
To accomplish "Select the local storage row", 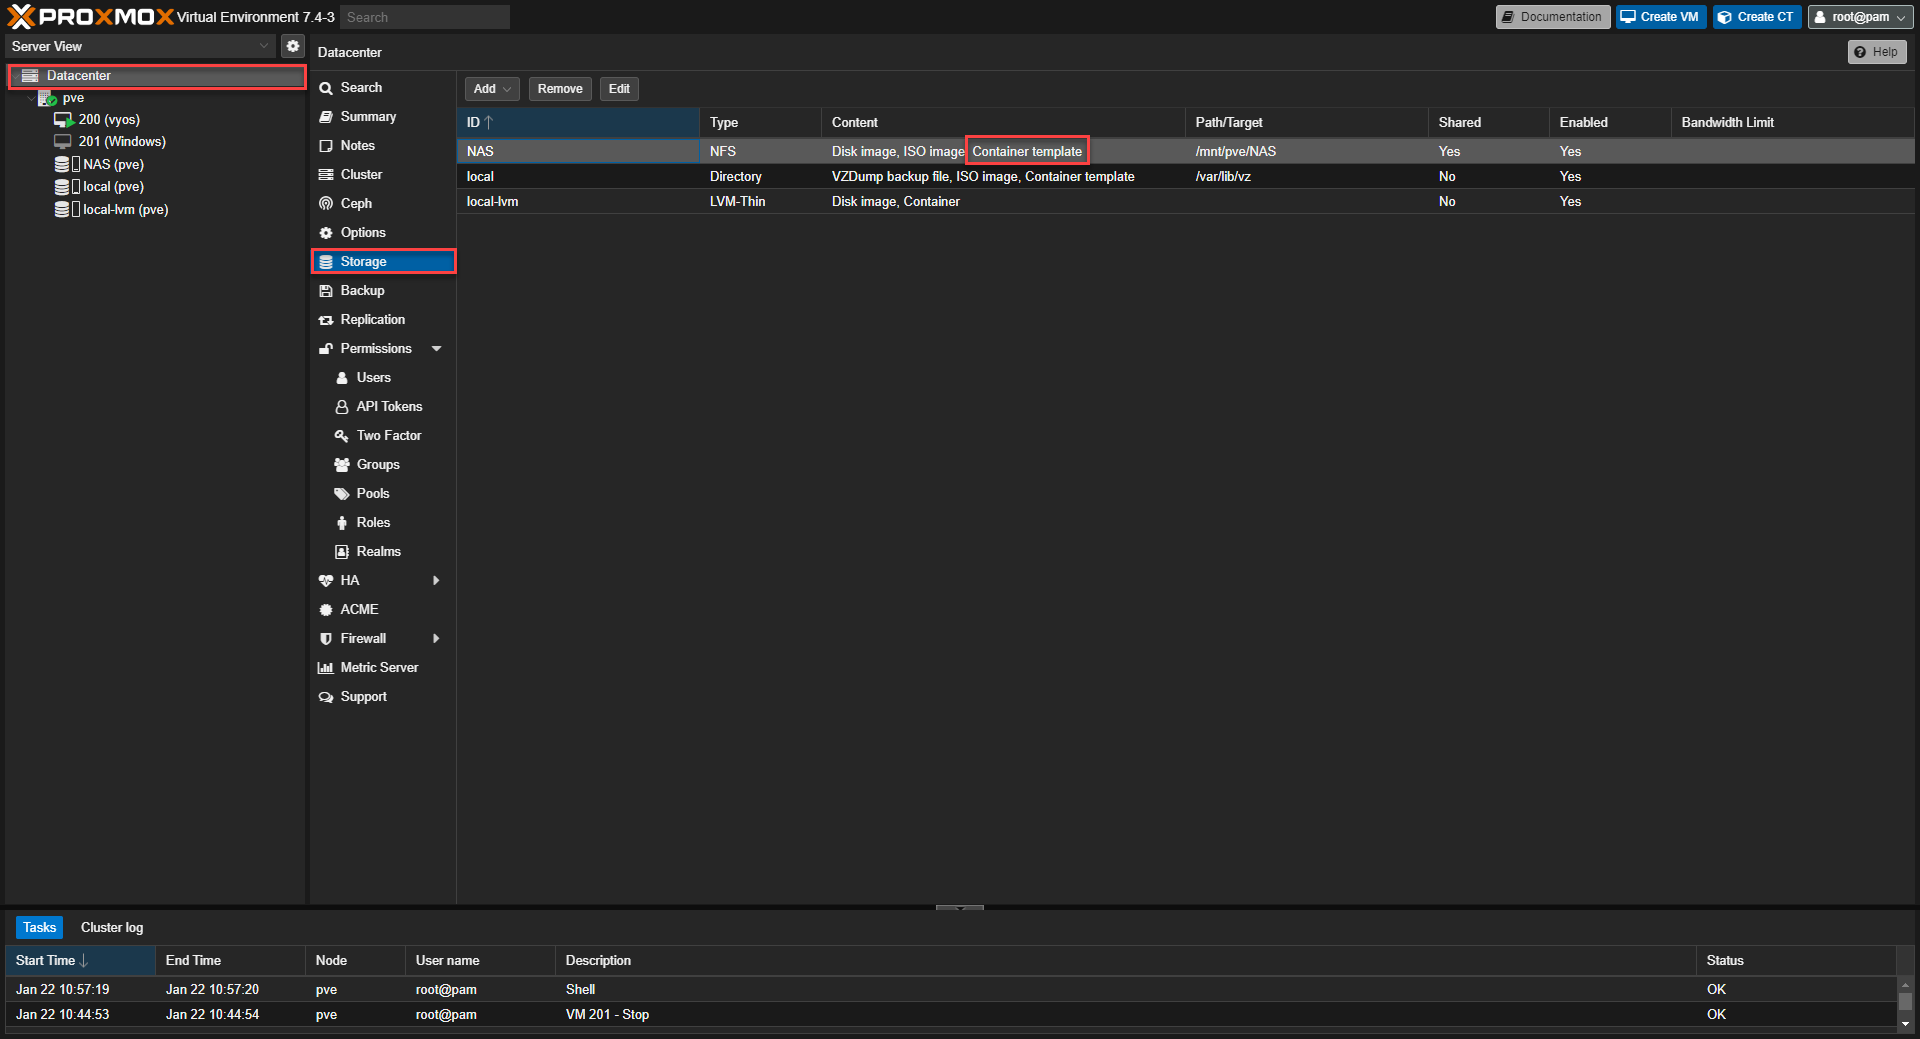I will pyautogui.click(x=1186, y=177).
